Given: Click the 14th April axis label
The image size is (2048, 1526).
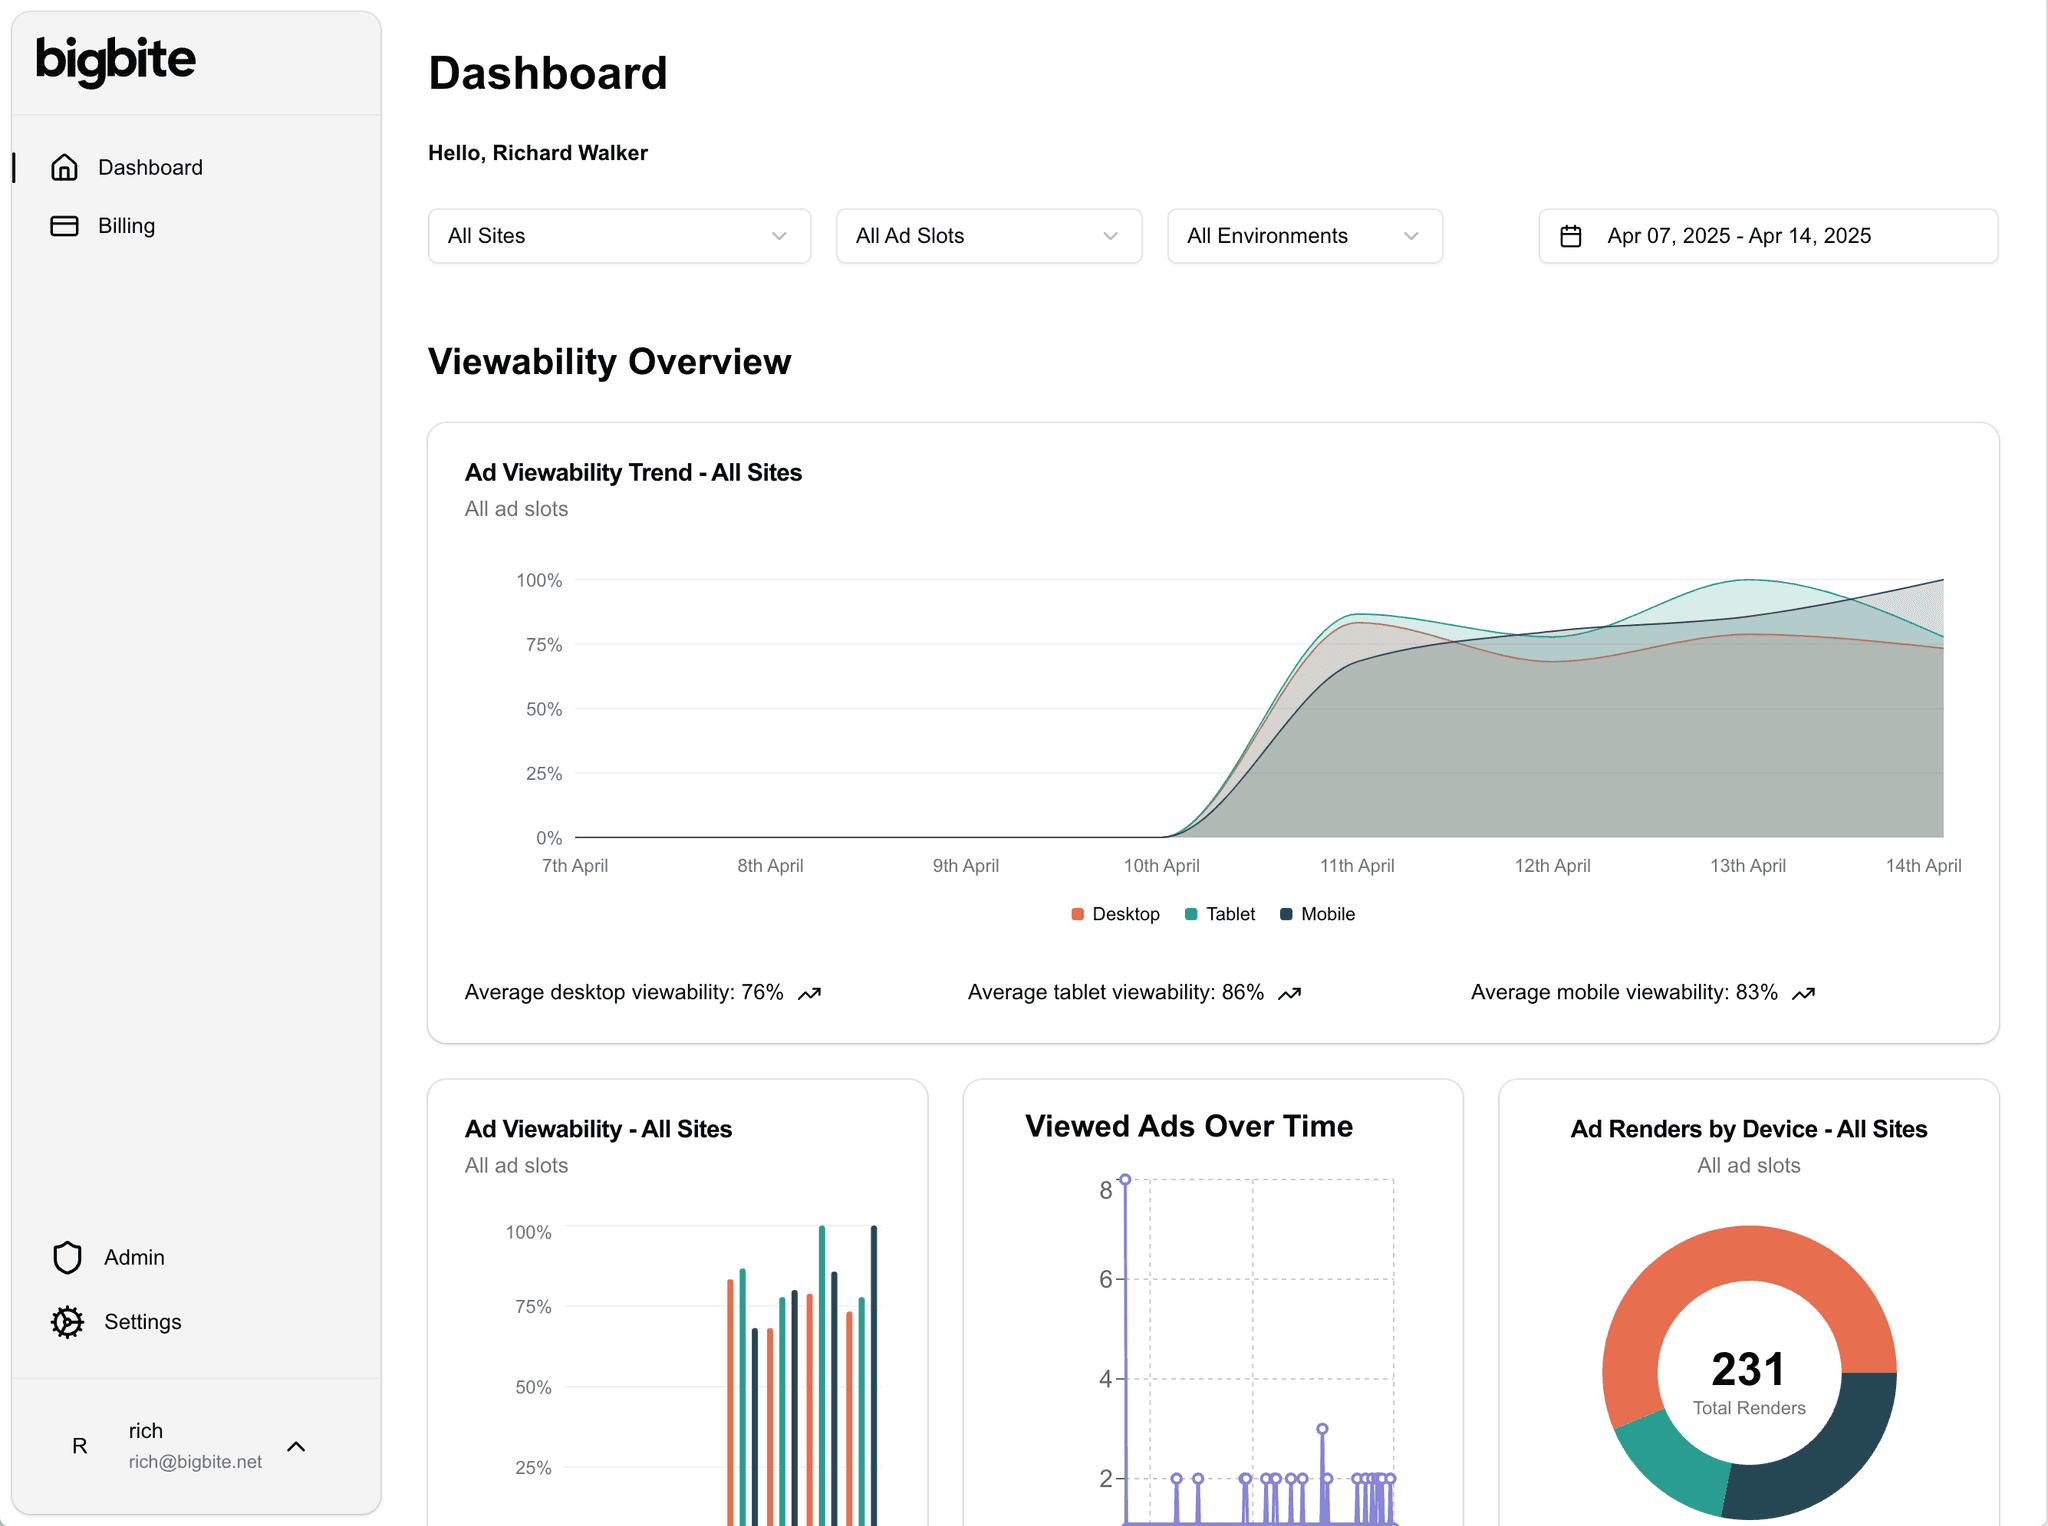Looking at the screenshot, I should pyautogui.click(x=1924, y=866).
